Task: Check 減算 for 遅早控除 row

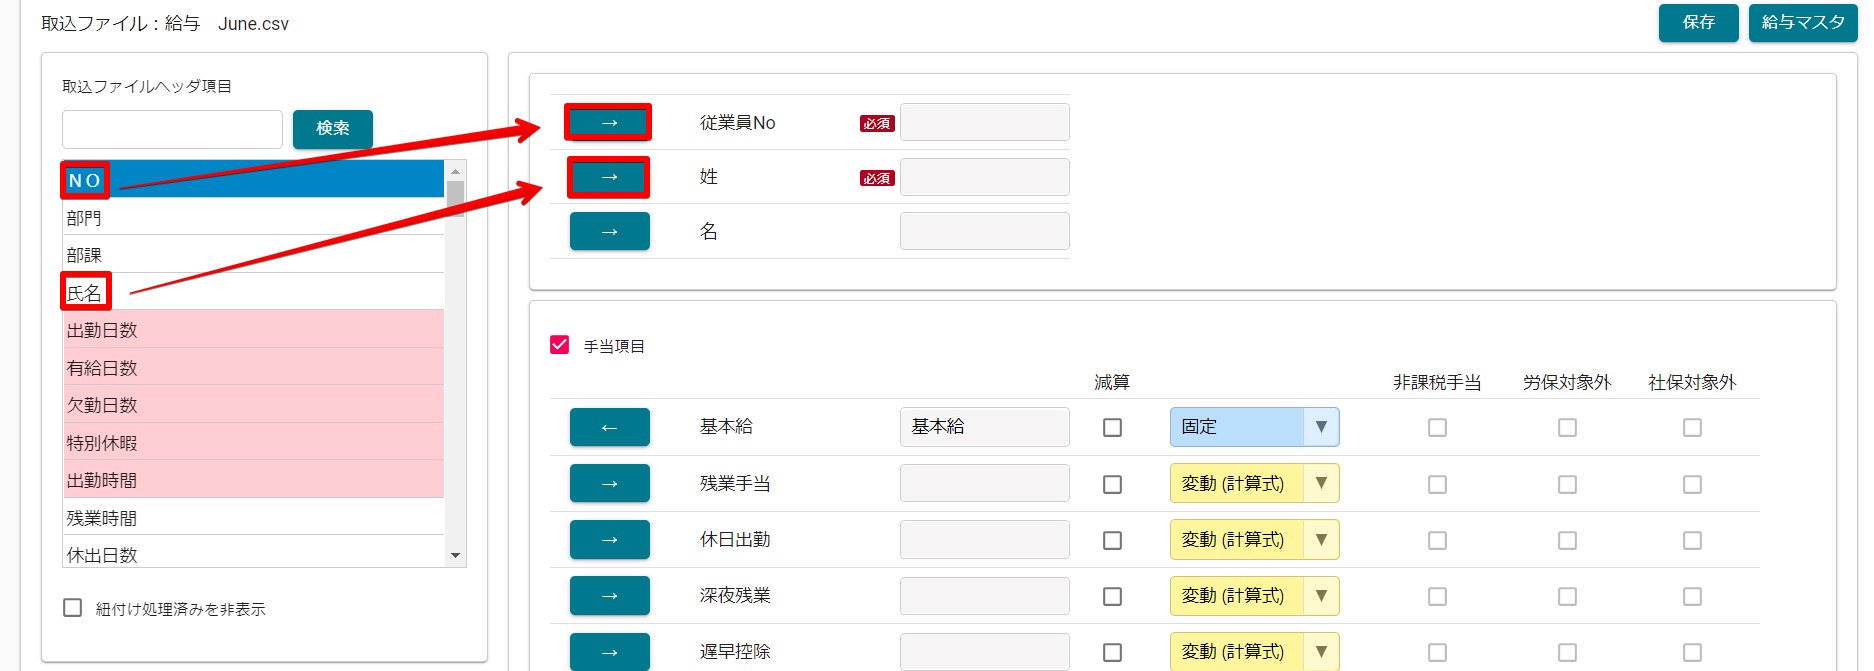Action: pyautogui.click(x=1112, y=652)
